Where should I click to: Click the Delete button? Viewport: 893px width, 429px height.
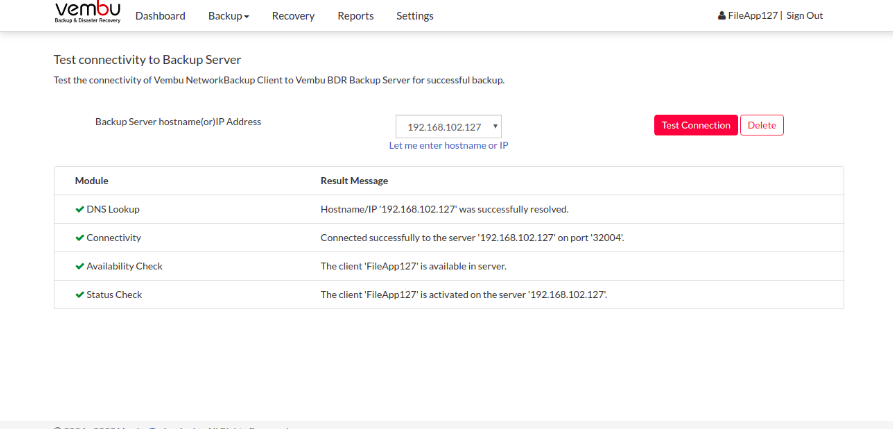(762, 125)
